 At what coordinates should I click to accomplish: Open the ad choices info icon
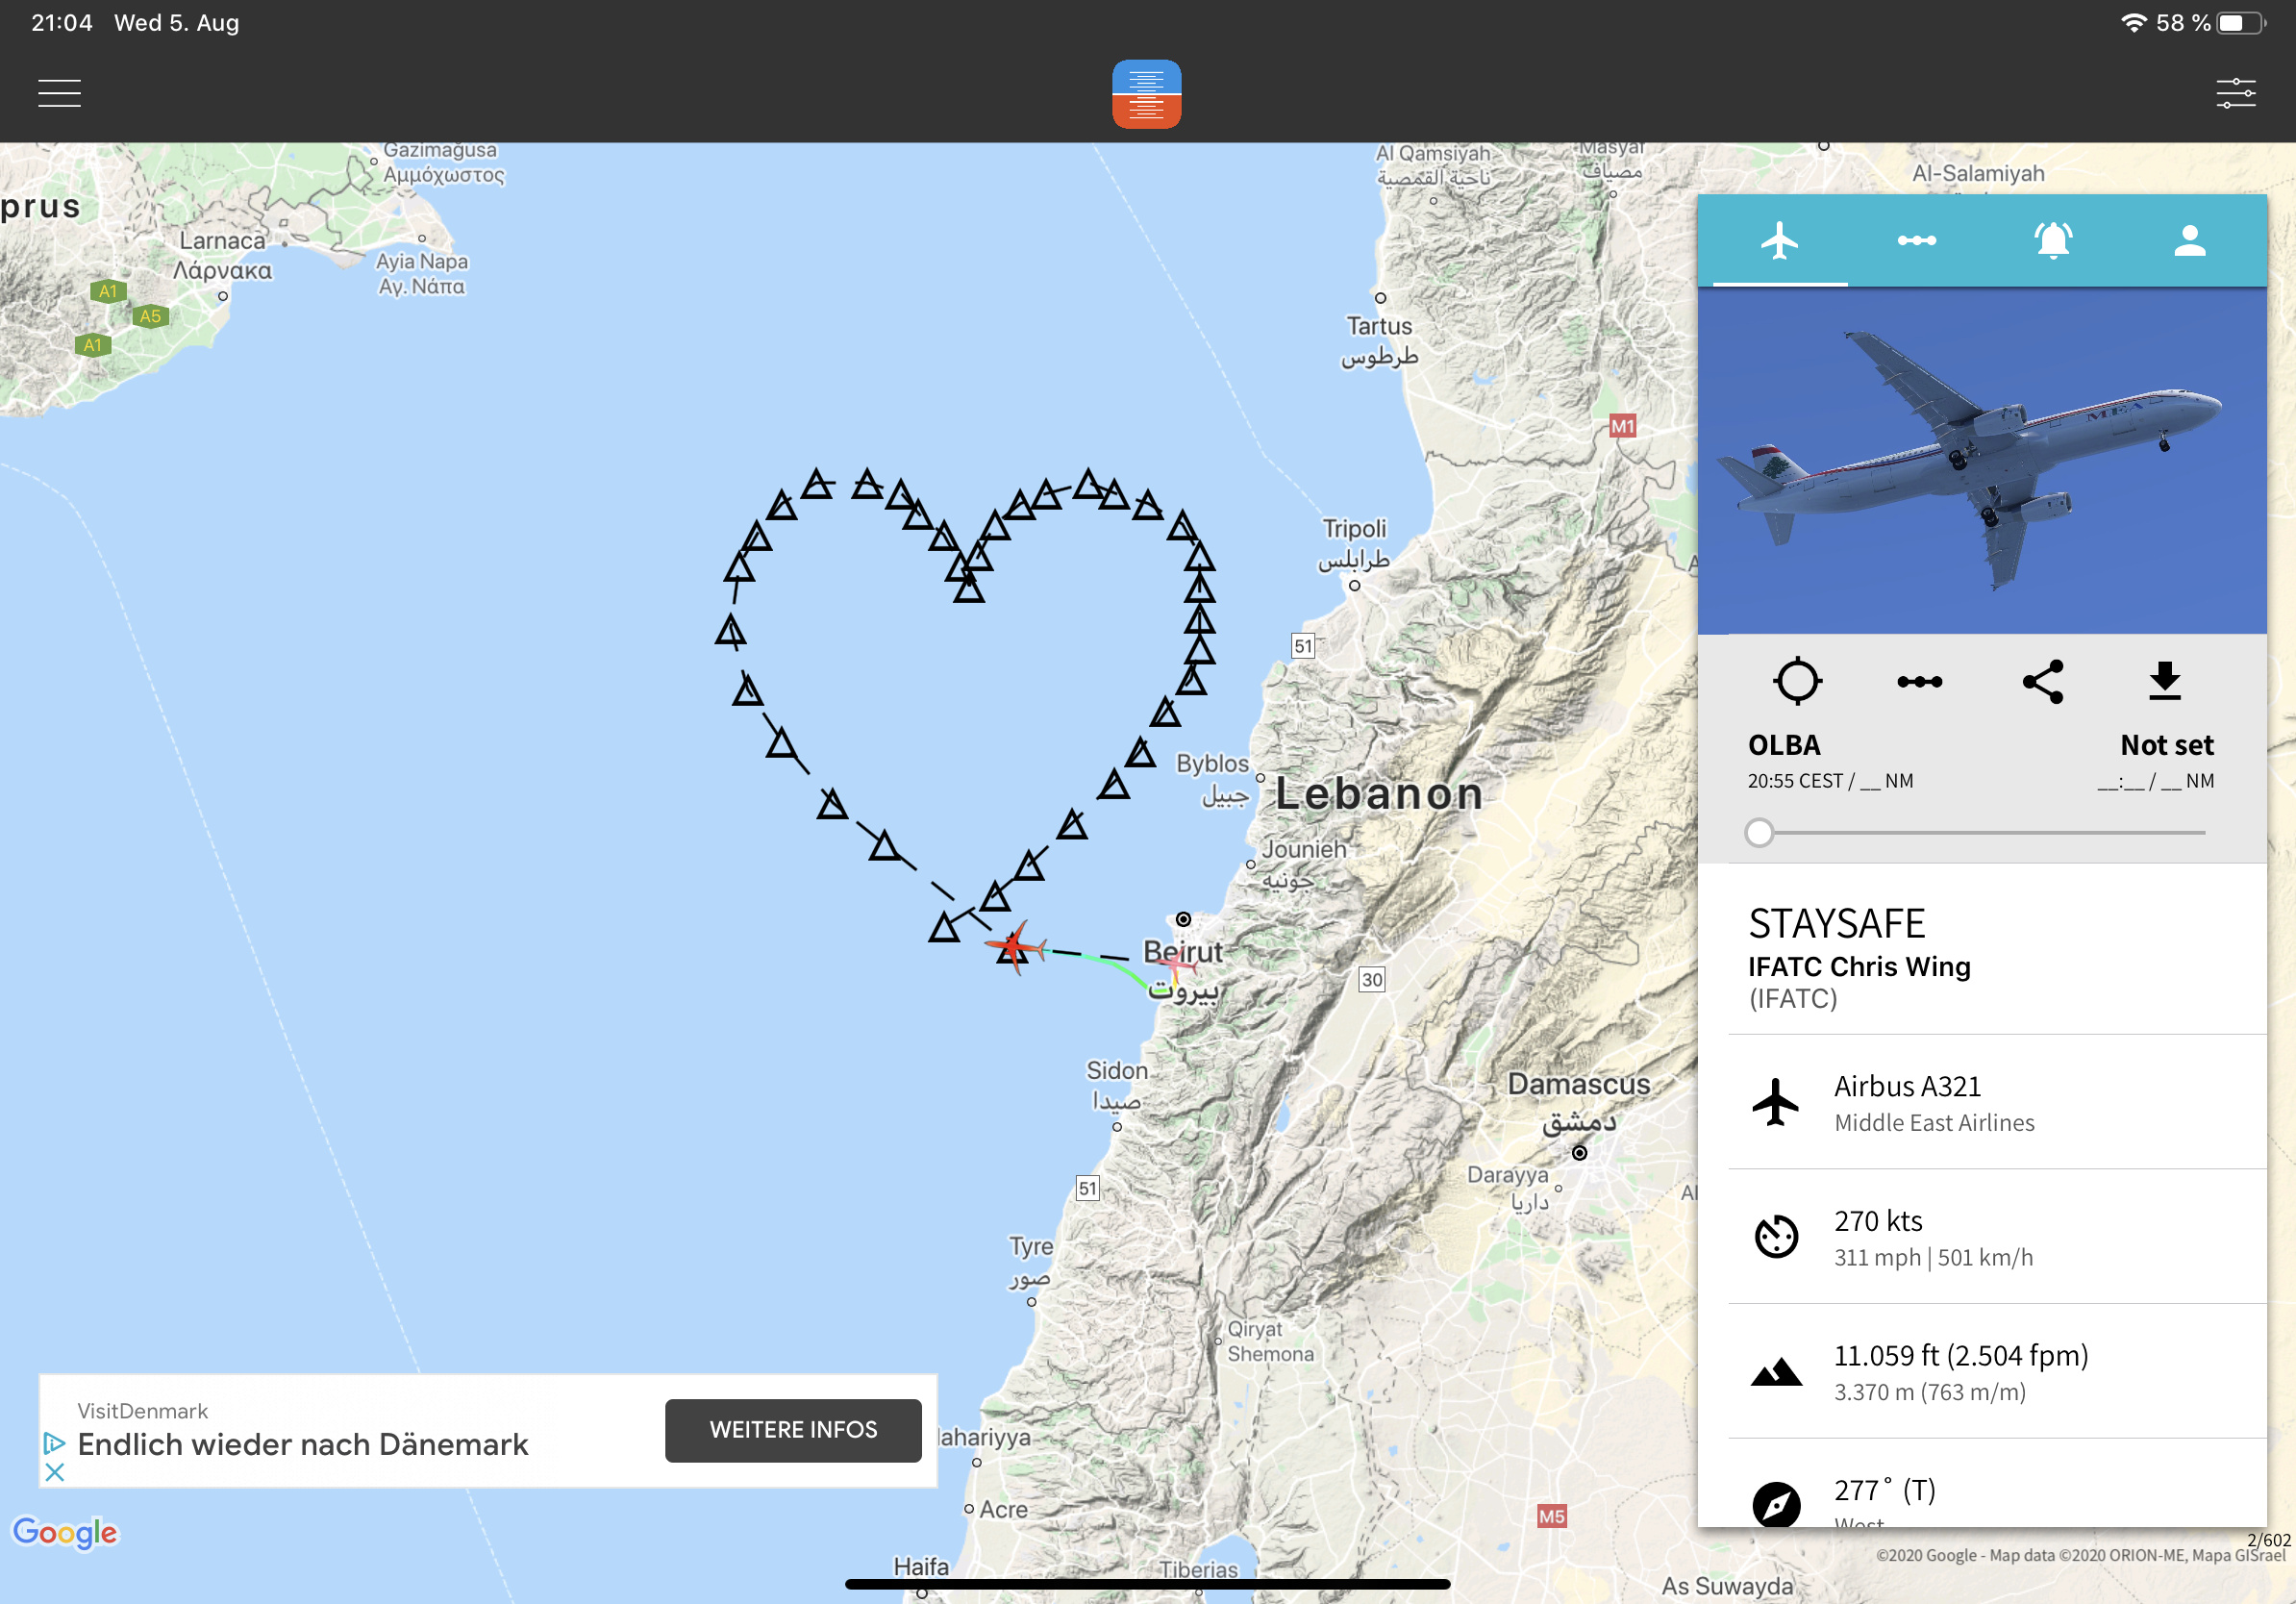coord(55,1443)
